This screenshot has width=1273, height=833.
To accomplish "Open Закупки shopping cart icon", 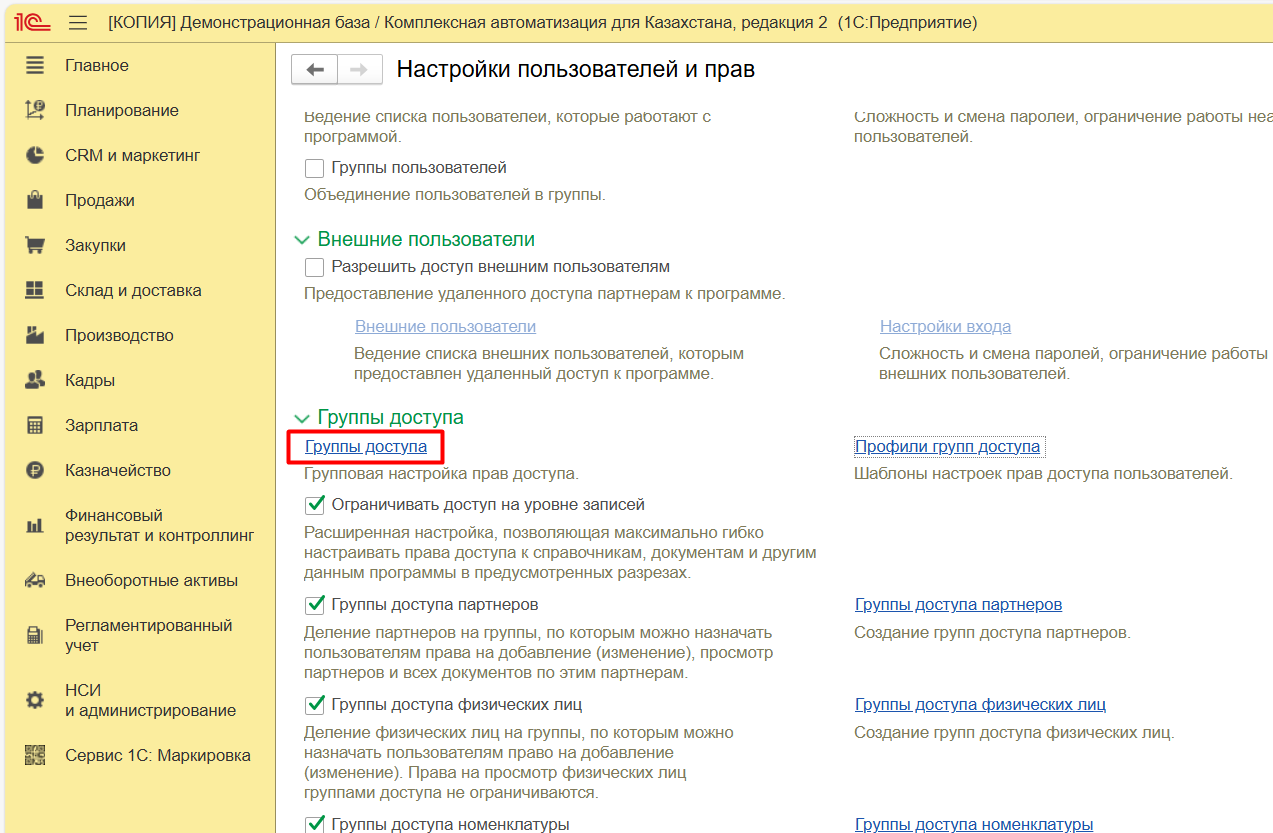I will coord(35,245).
